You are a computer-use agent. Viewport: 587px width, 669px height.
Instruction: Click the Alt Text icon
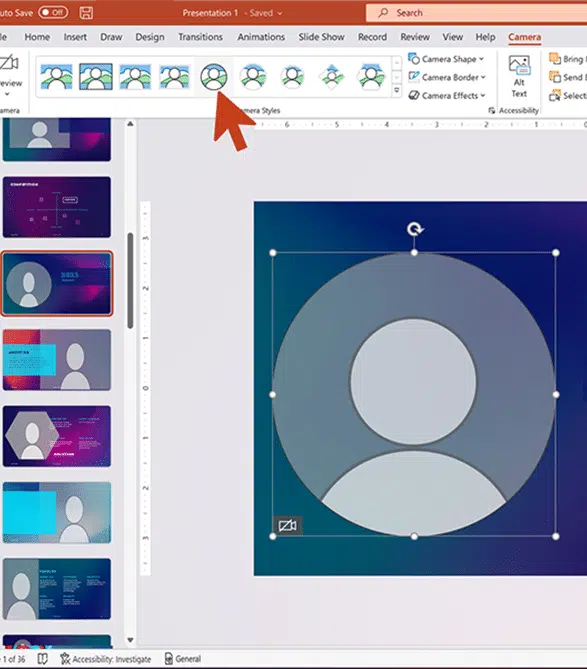(x=519, y=77)
